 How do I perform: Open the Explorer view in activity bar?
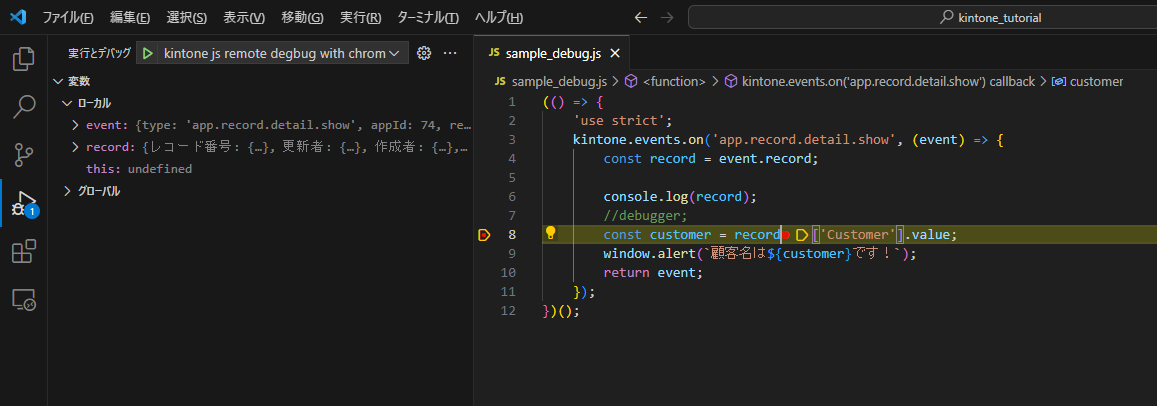pos(23,59)
